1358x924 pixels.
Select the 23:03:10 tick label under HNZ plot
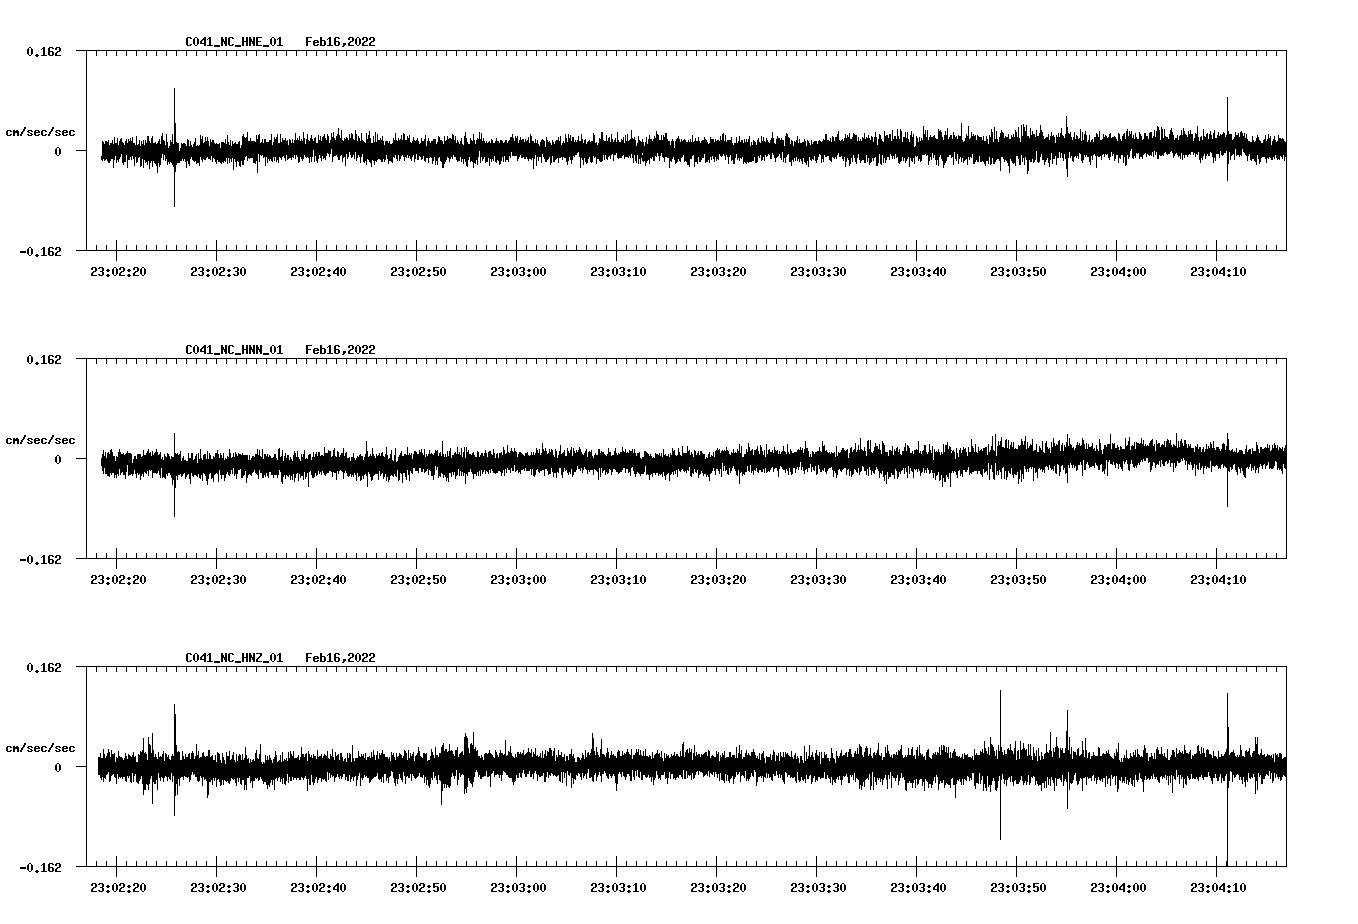(618, 888)
